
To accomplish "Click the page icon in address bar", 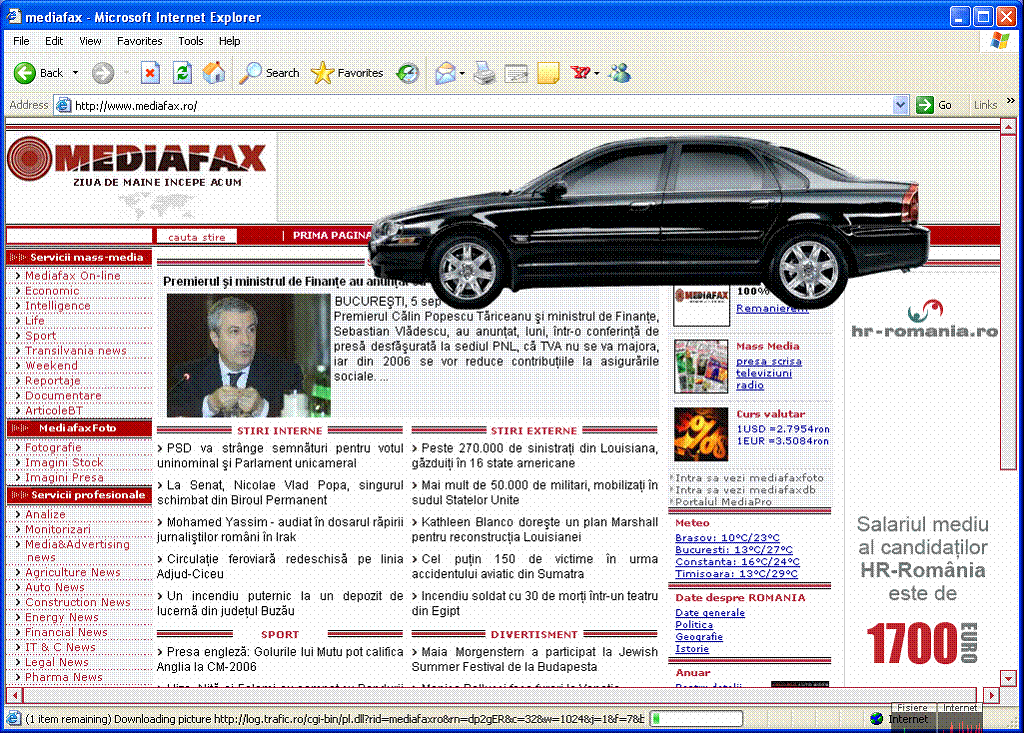I will pos(63,105).
